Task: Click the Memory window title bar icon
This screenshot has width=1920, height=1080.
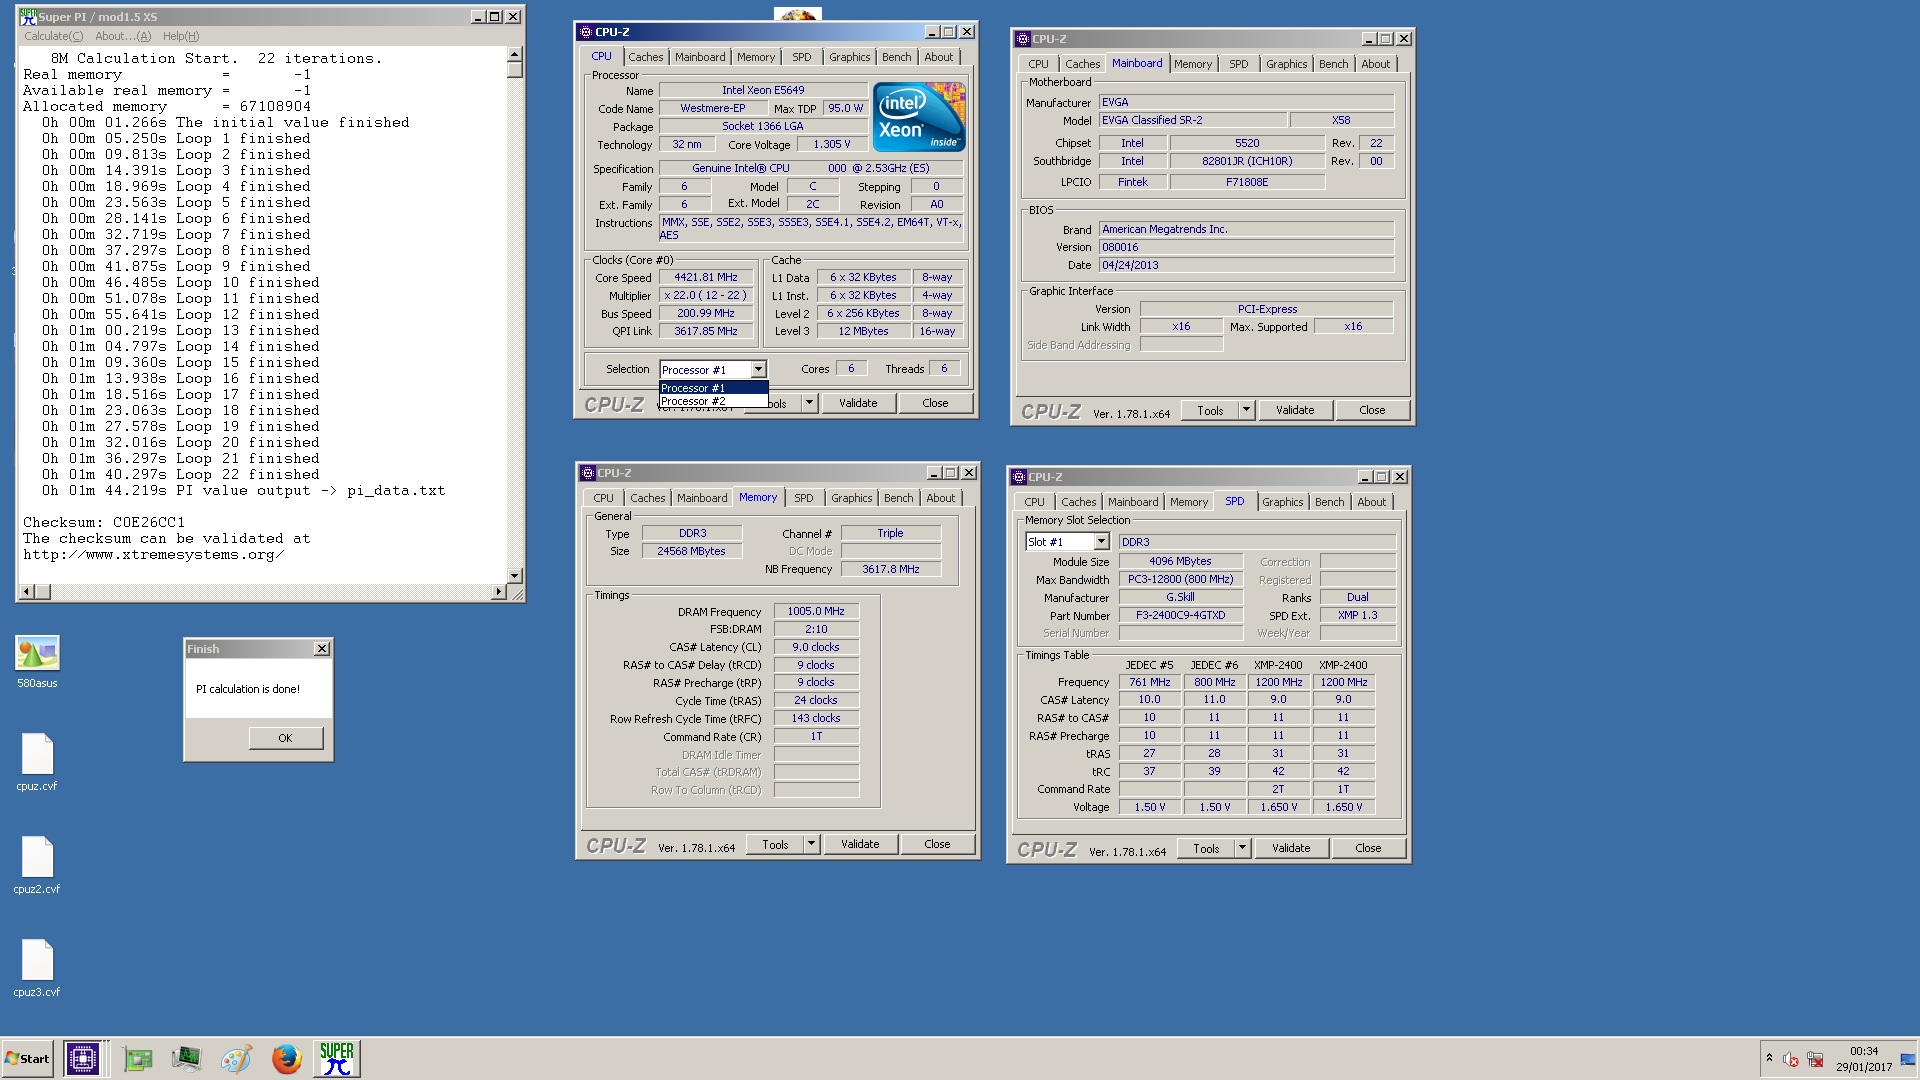Action: 587,473
